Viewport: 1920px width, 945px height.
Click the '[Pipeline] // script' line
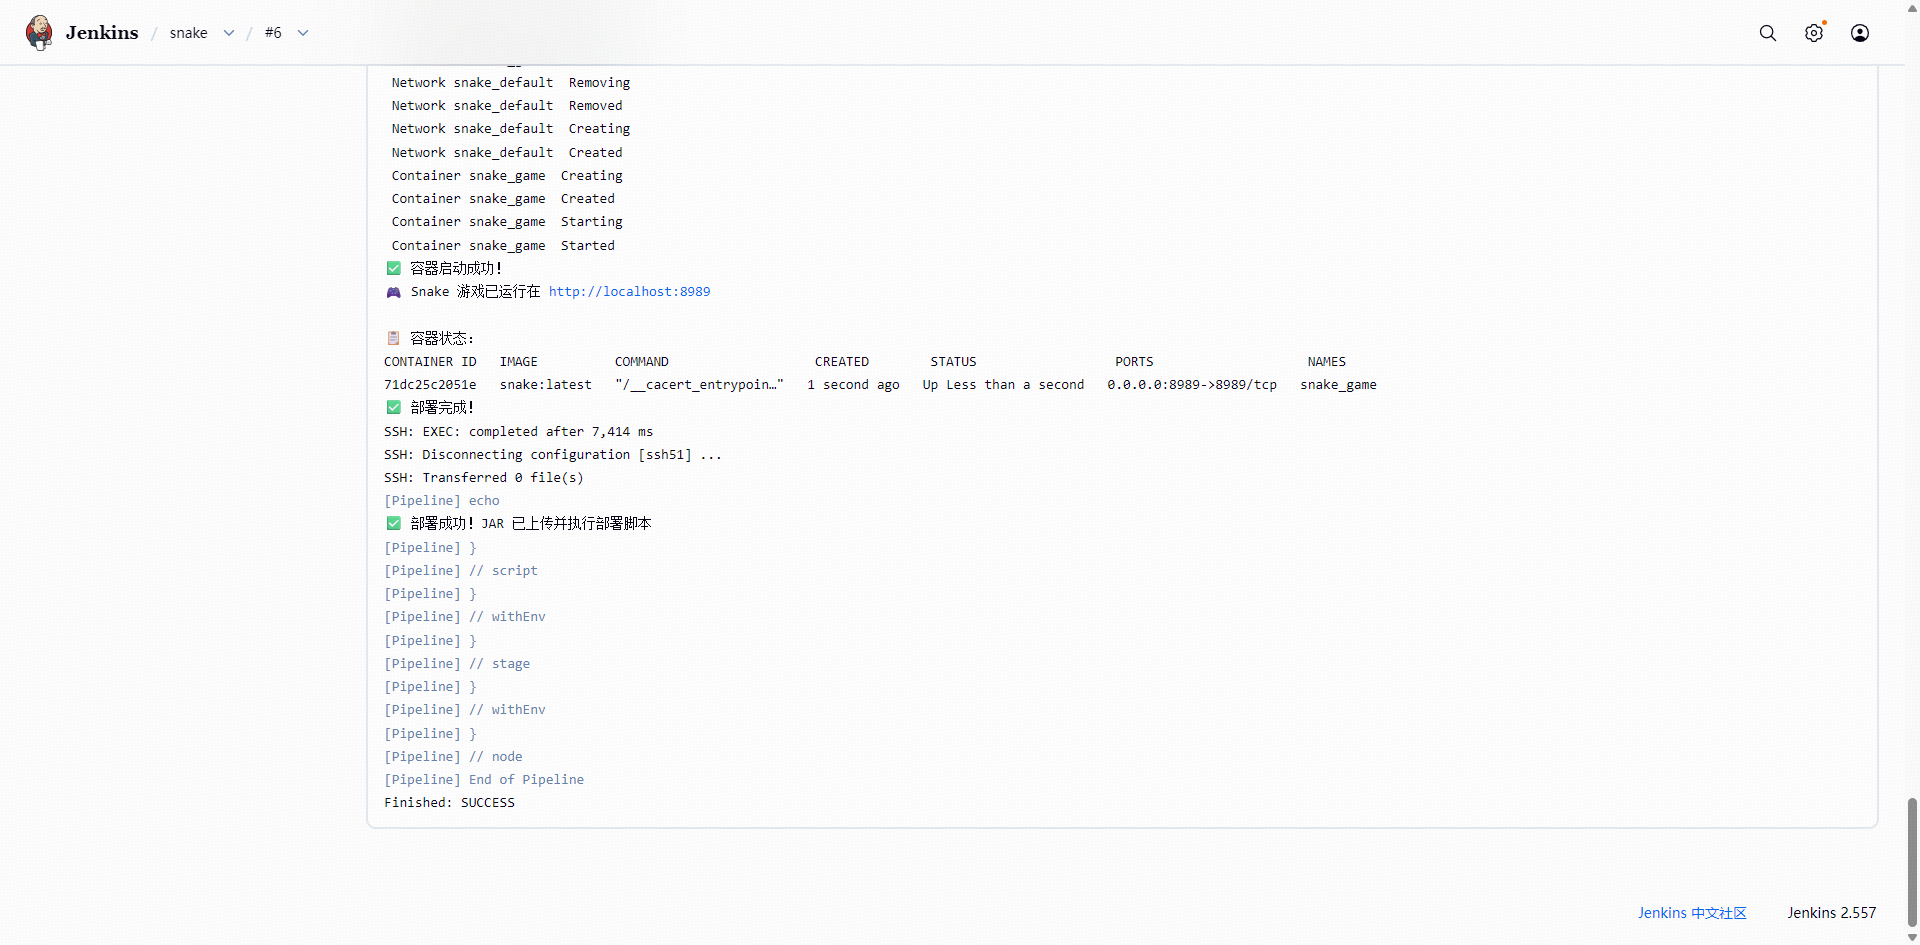click(461, 571)
